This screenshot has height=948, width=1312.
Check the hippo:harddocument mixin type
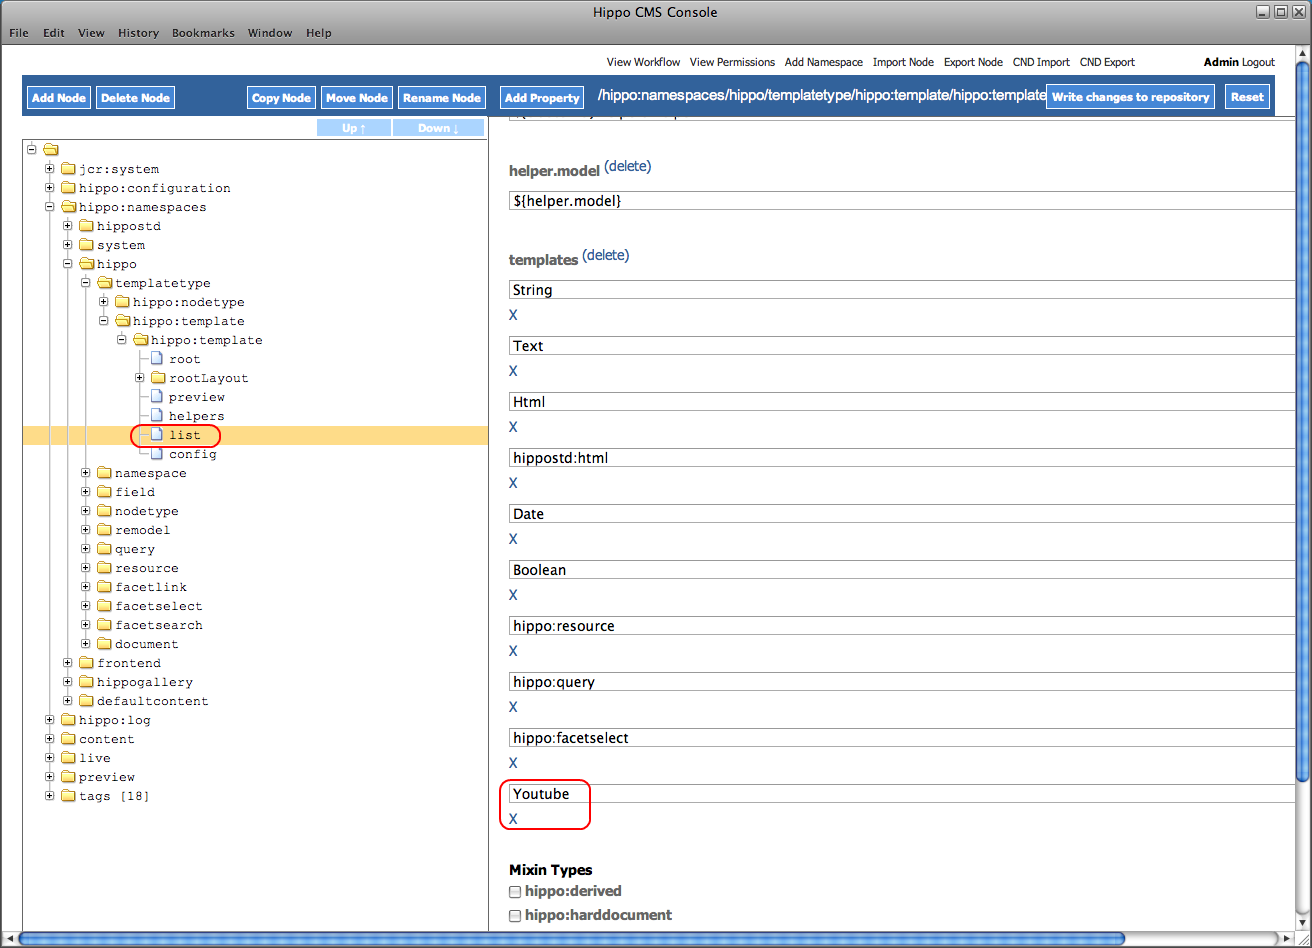[x=515, y=916]
